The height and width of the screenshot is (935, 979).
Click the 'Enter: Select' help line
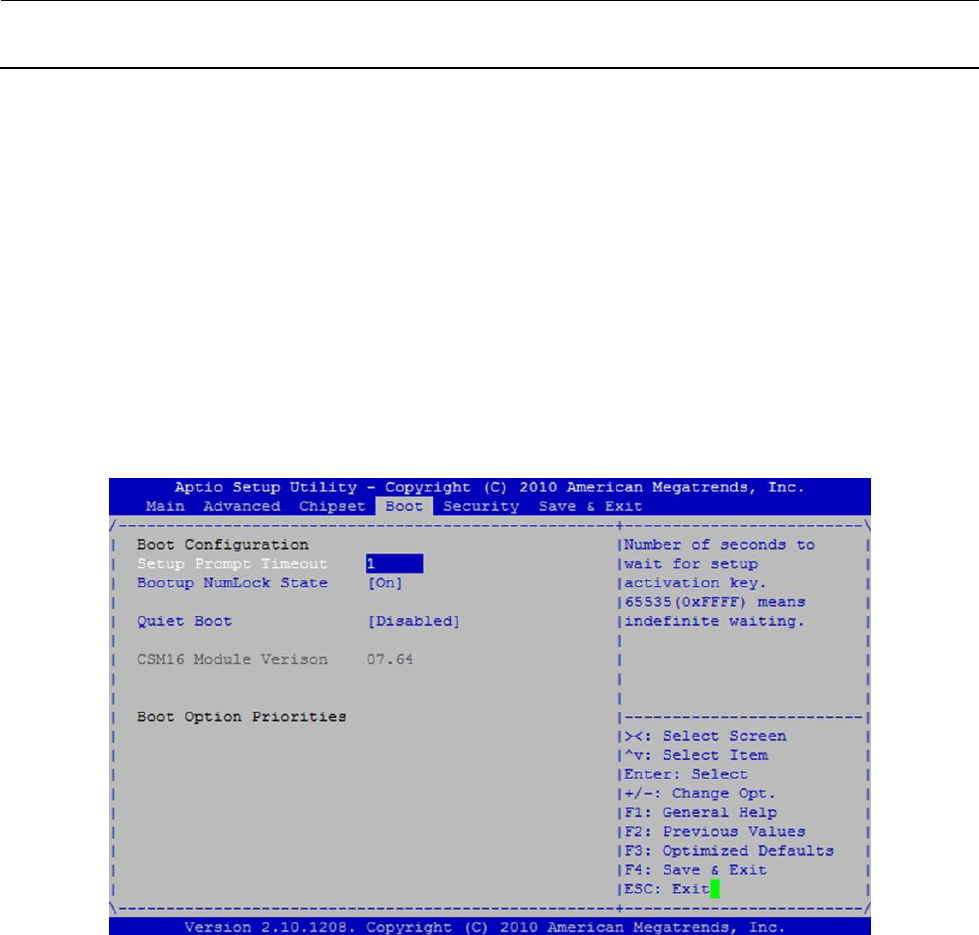tap(686, 774)
